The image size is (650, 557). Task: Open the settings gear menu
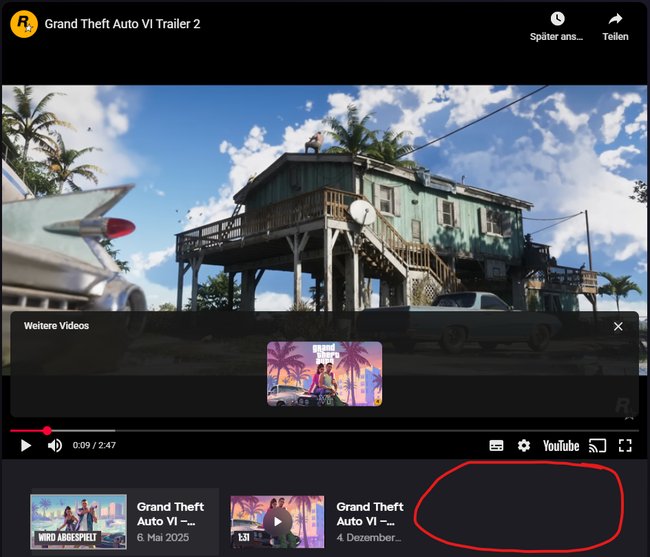[524, 446]
